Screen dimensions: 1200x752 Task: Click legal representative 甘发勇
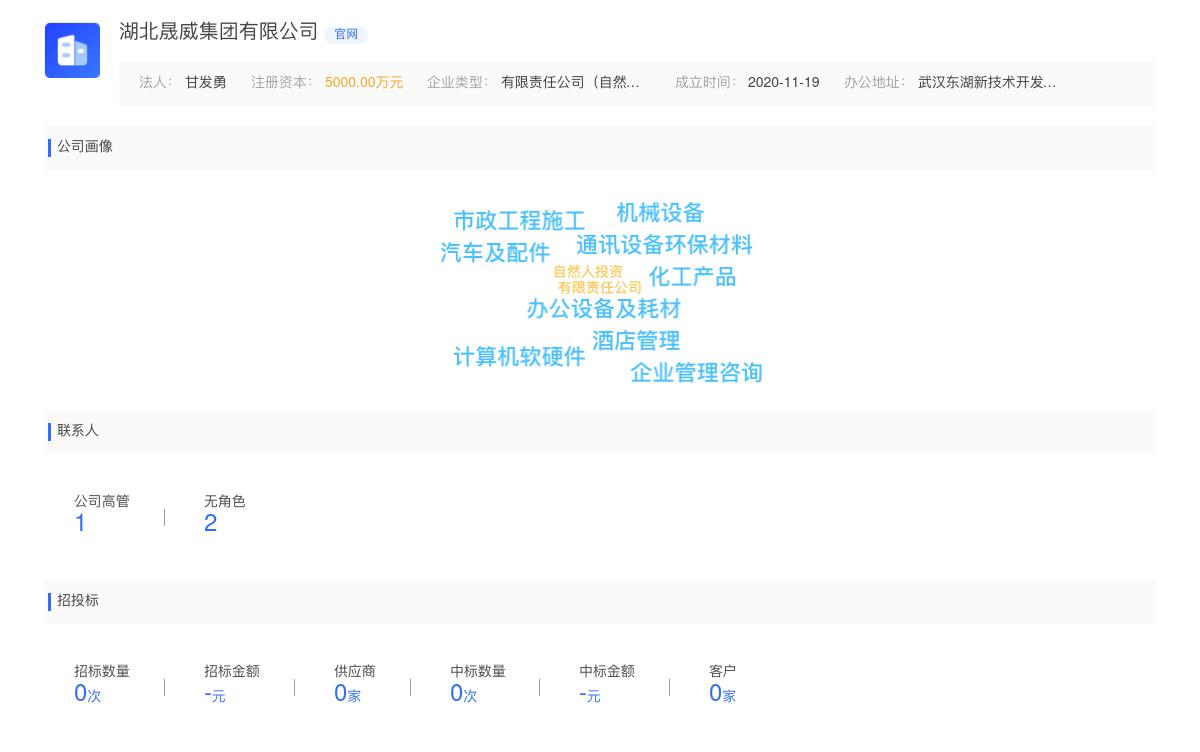coord(205,83)
